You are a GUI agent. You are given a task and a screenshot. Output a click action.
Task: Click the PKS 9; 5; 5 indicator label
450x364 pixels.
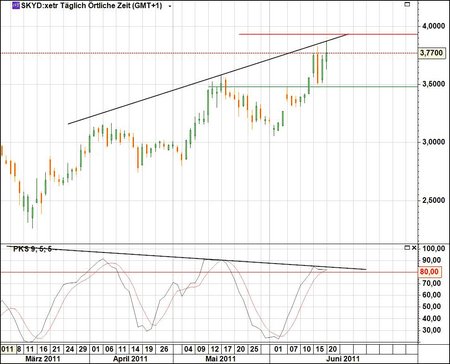(x=32, y=249)
